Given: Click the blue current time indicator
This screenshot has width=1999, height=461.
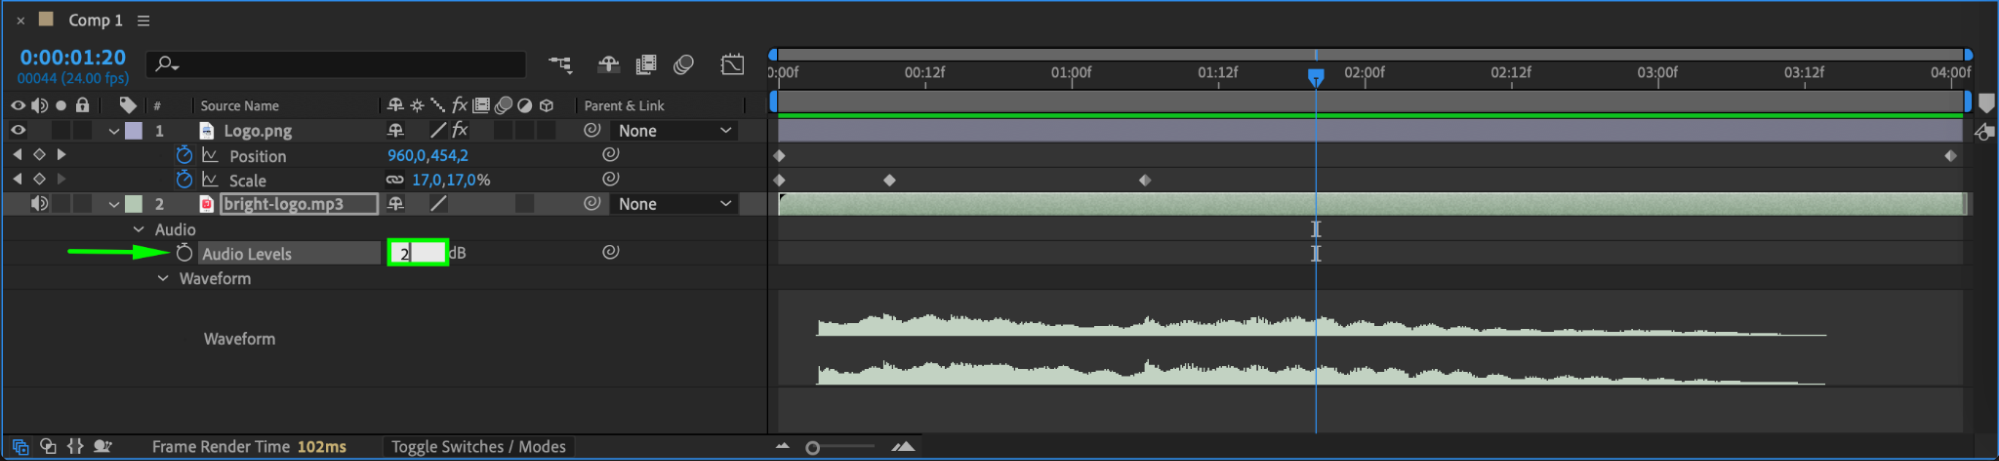Looking at the screenshot, I should coord(1316,77).
